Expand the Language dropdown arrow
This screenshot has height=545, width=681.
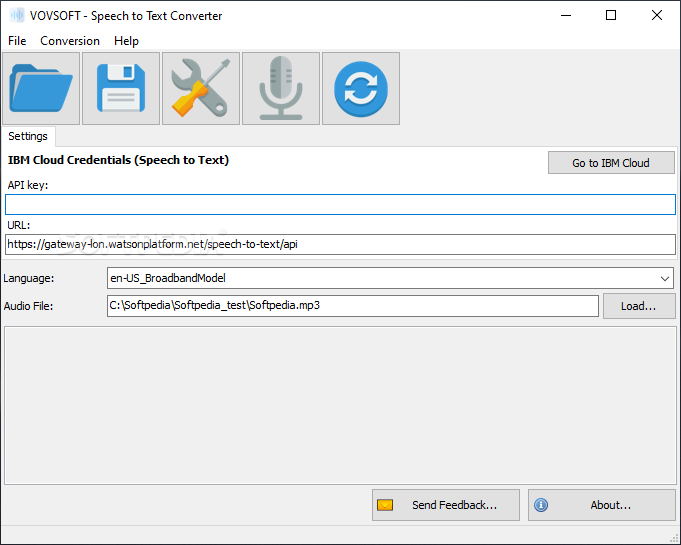pos(664,278)
